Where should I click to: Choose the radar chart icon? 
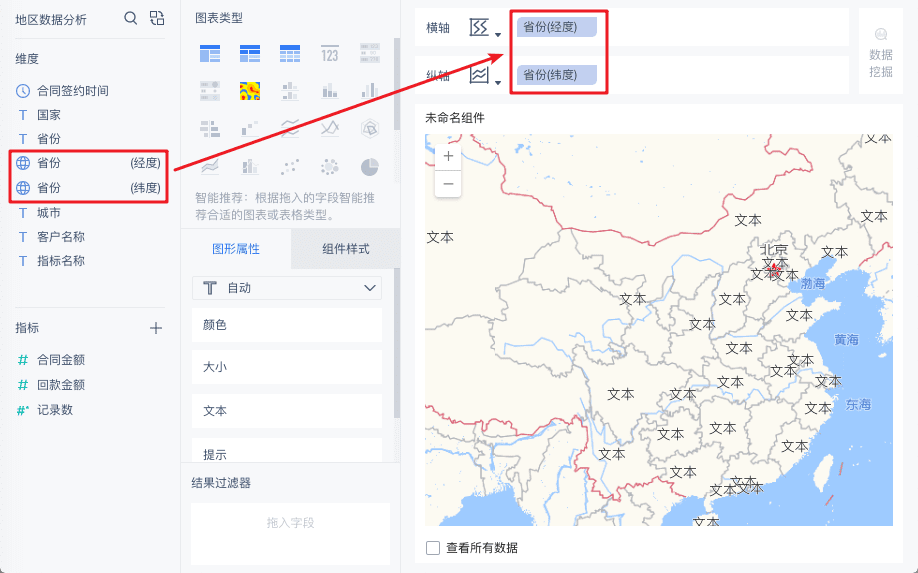click(369, 129)
